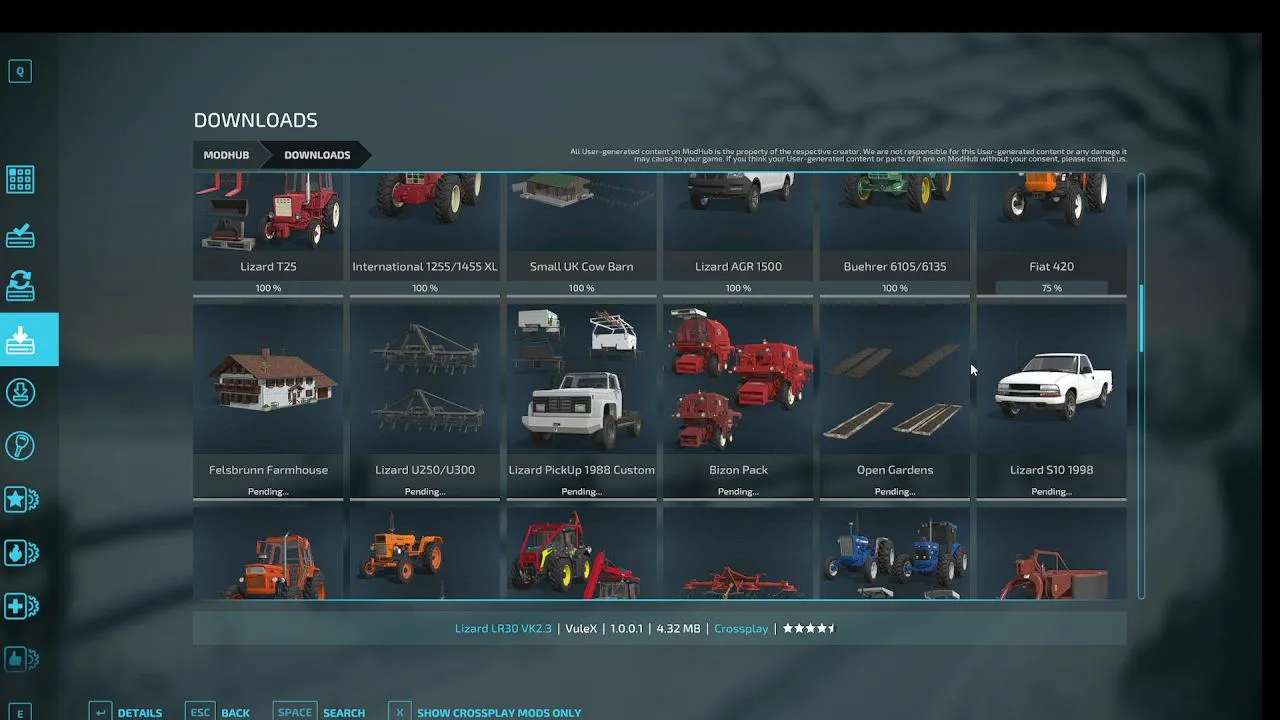
Task: Click the Buehrer 6105/6135 label
Action: point(895,267)
